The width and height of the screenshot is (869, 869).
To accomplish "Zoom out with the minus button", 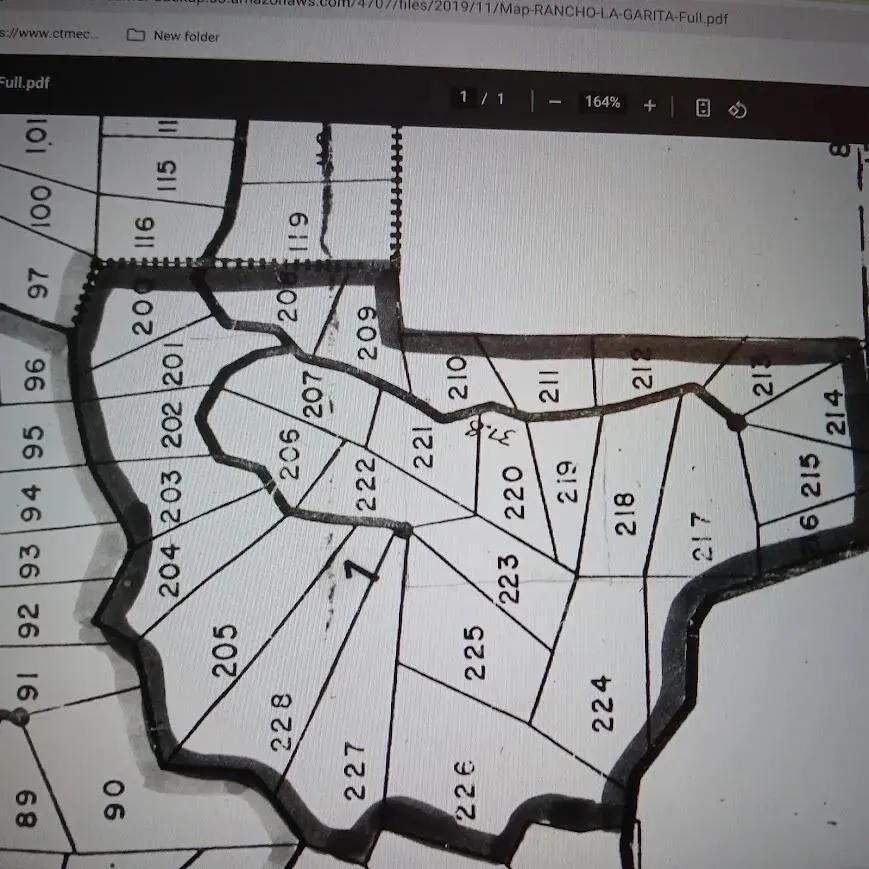I will [x=555, y=102].
